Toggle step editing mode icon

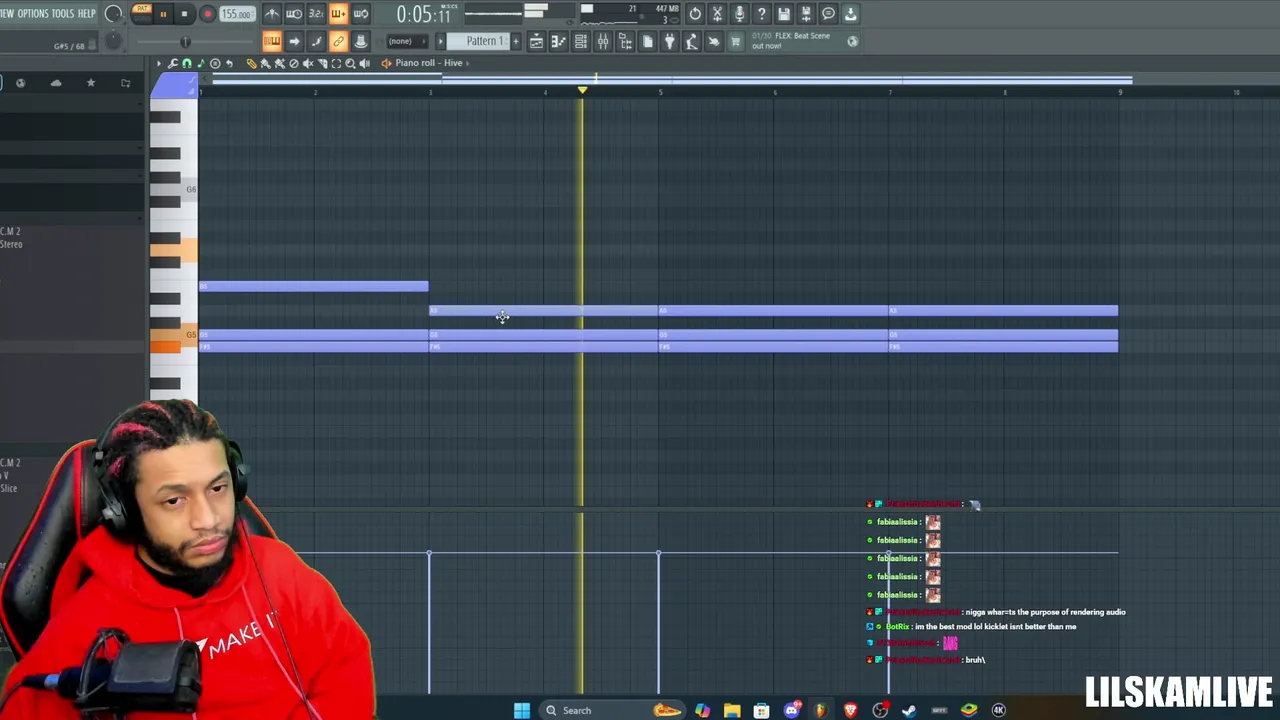pos(316,41)
